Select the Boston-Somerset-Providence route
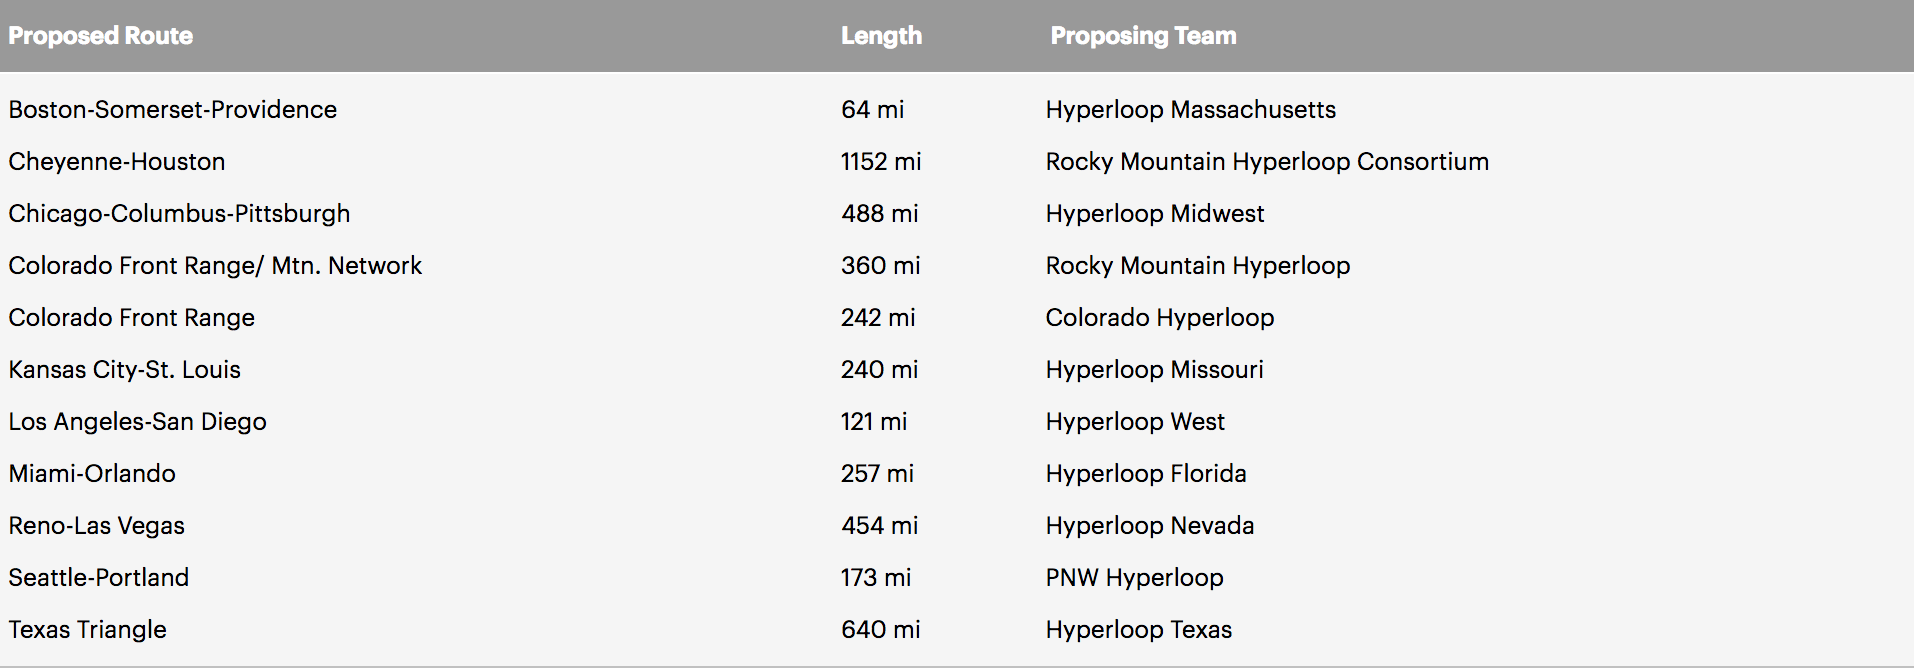The image size is (1914, 668). pyautogui.click(x=172, y=109)
